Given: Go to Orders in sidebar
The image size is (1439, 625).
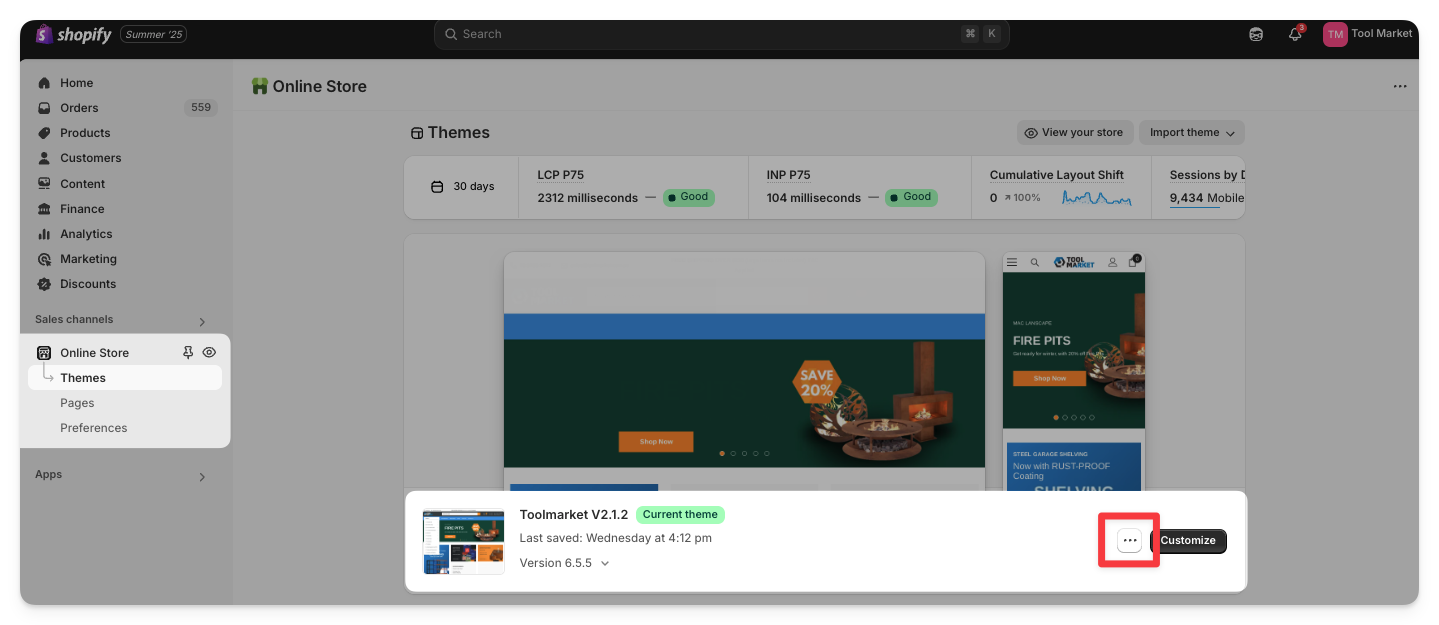Looking at the screenshot, I should coord(79,108).
